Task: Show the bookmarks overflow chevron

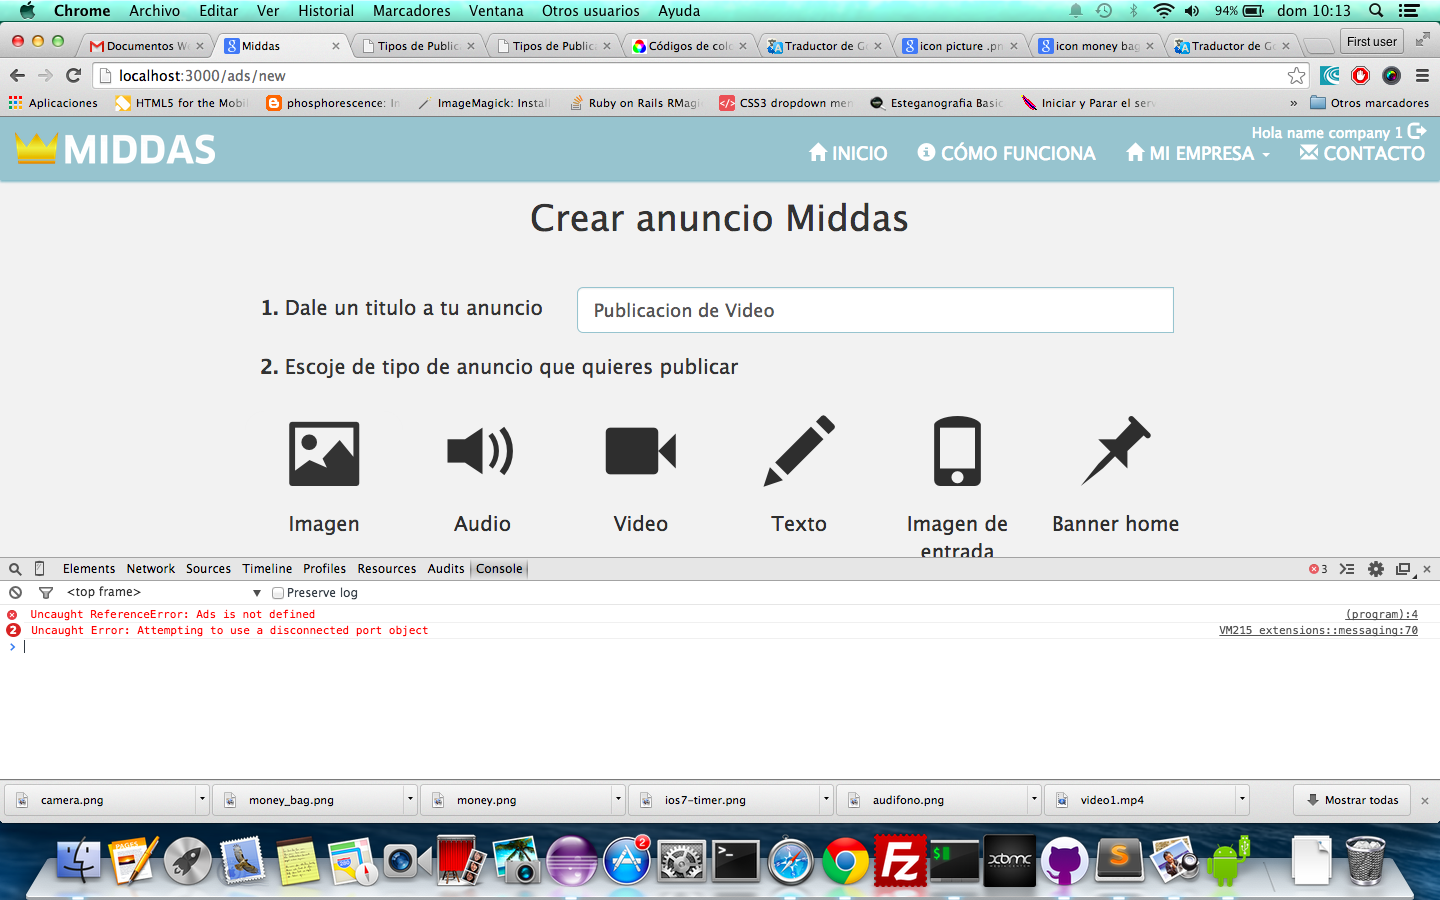Action: pos(1293,103)
